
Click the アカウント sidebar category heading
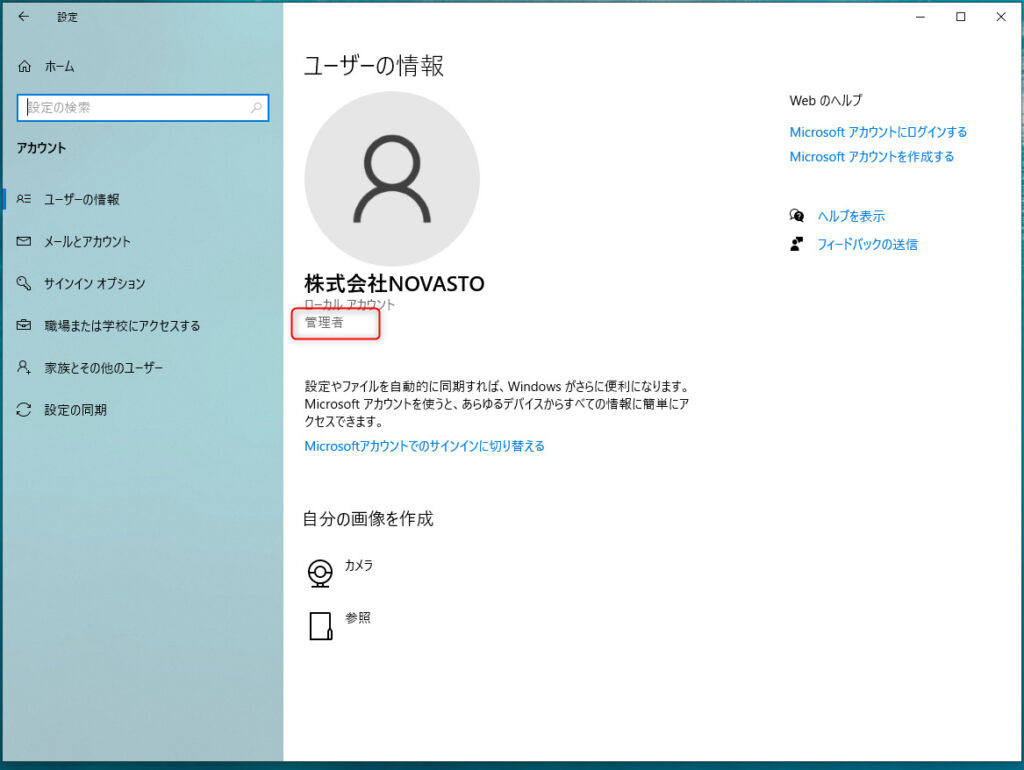(x=41, y=148)
